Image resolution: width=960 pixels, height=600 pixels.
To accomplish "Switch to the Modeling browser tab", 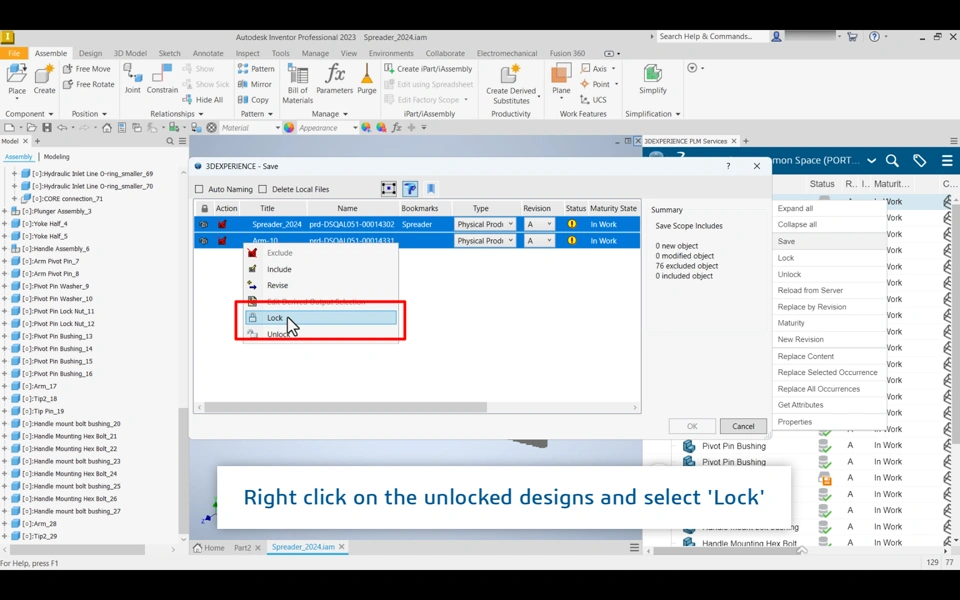I will (56, 157).
